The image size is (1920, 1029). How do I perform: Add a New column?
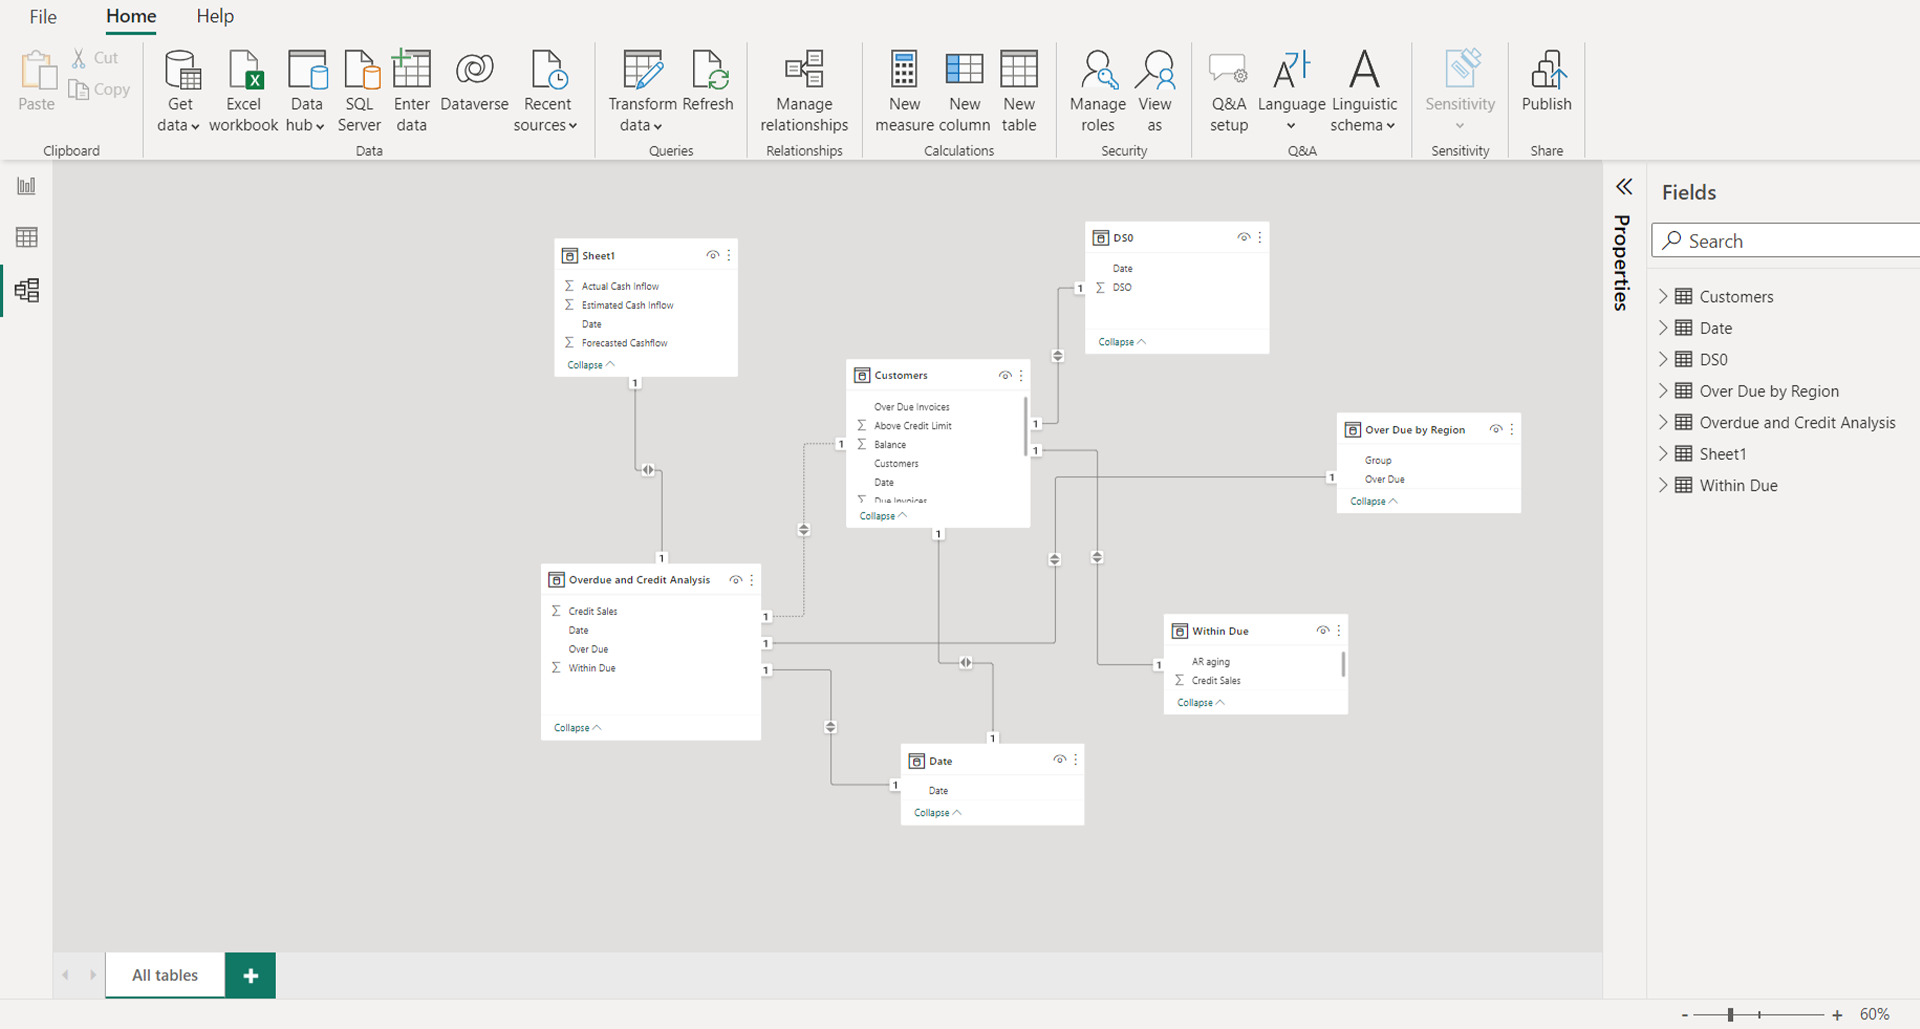[x=965, y=91]
